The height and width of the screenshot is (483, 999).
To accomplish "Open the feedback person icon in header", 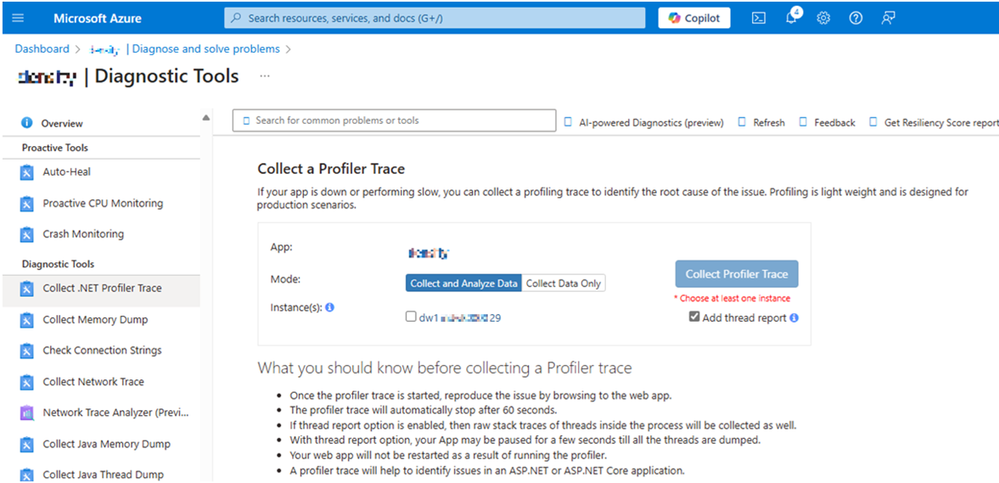I will (x=888, y=18).
